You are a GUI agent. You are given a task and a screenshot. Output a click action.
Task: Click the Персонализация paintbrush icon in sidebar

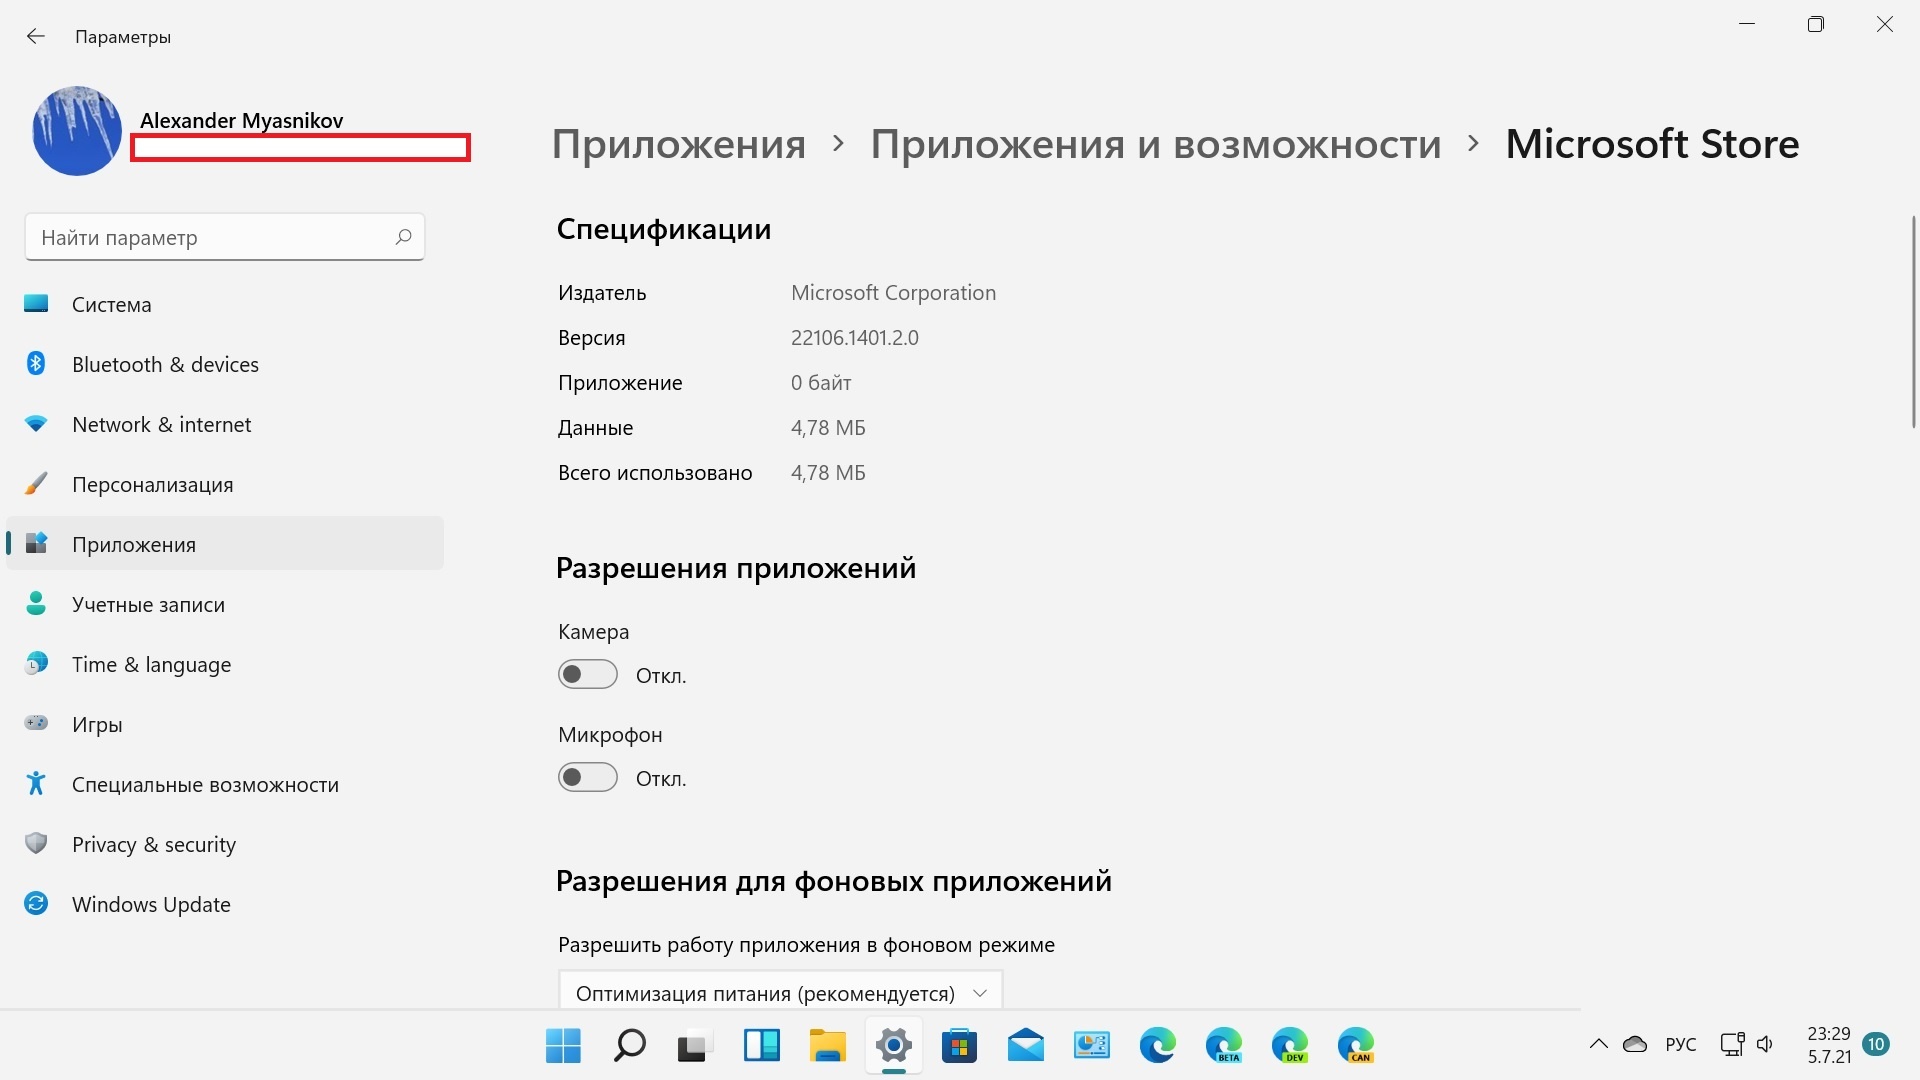[x=36, y=484]
